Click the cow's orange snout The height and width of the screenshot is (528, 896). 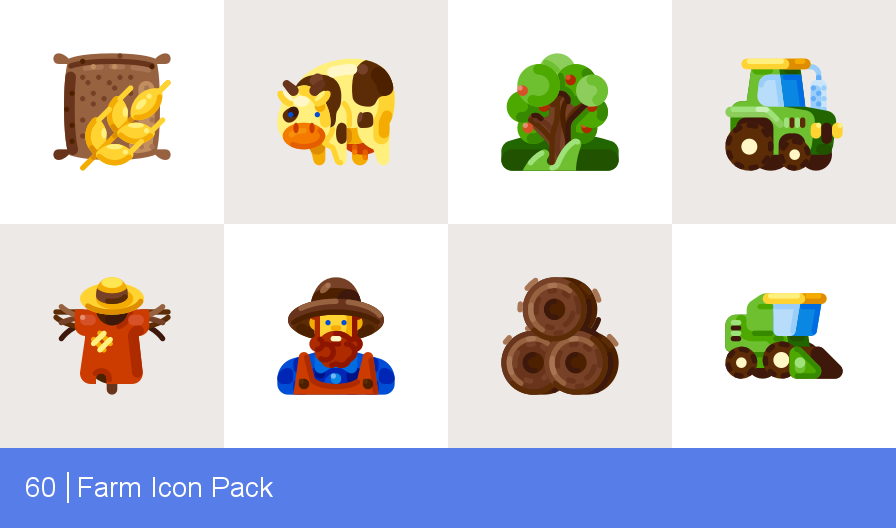303,136
